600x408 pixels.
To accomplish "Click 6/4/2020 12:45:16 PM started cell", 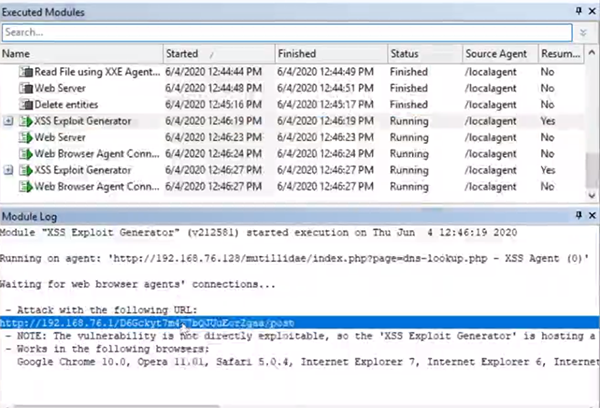I will pos(214,104).
